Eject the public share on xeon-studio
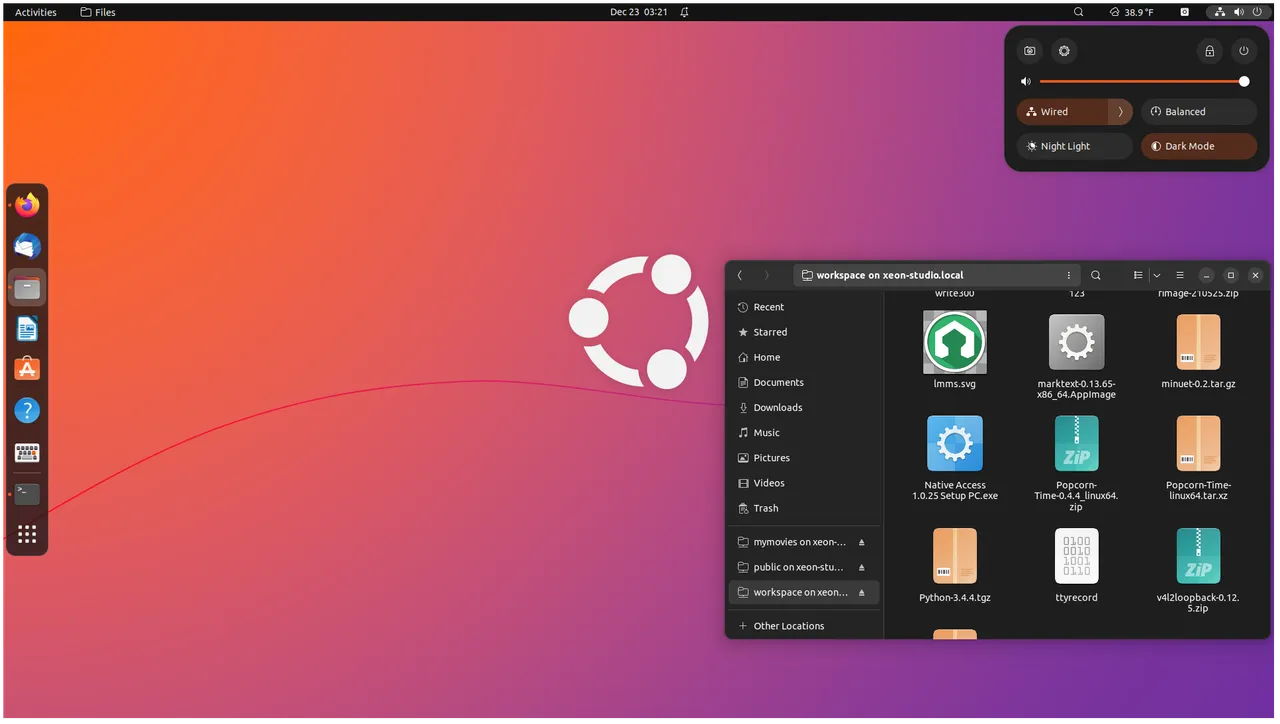The width and height of the screenshot is (1280, 724). point(861,567)
